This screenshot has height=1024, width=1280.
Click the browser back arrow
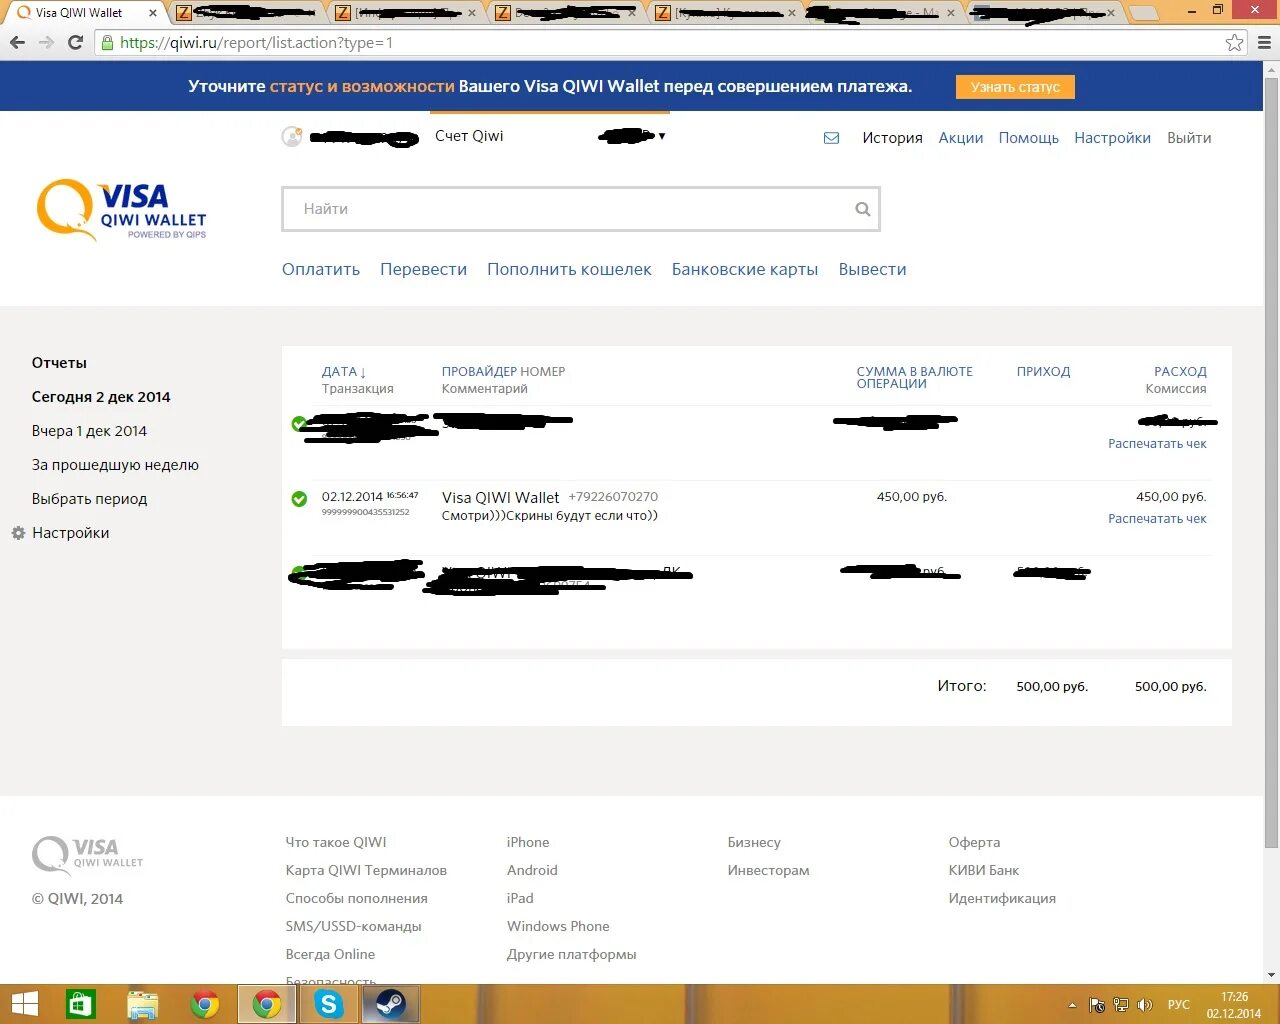pos(17,43)
